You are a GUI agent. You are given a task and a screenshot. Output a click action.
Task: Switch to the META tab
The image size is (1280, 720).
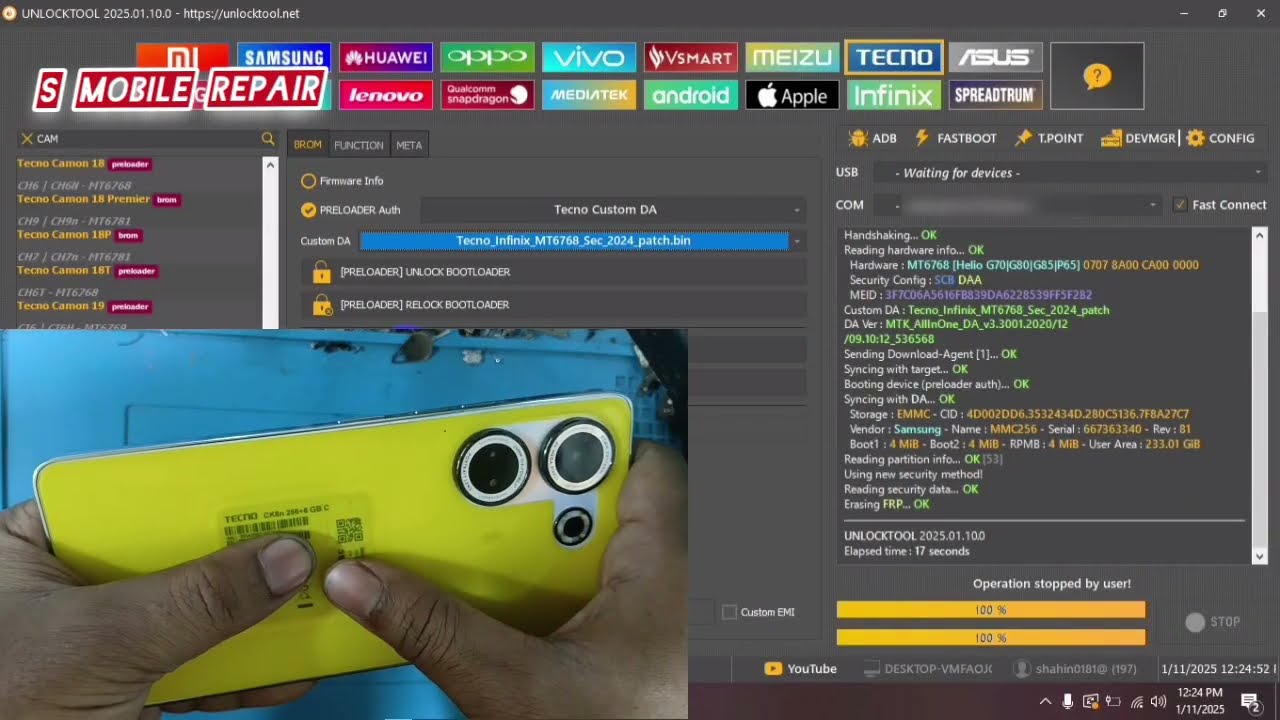point(409,145)
